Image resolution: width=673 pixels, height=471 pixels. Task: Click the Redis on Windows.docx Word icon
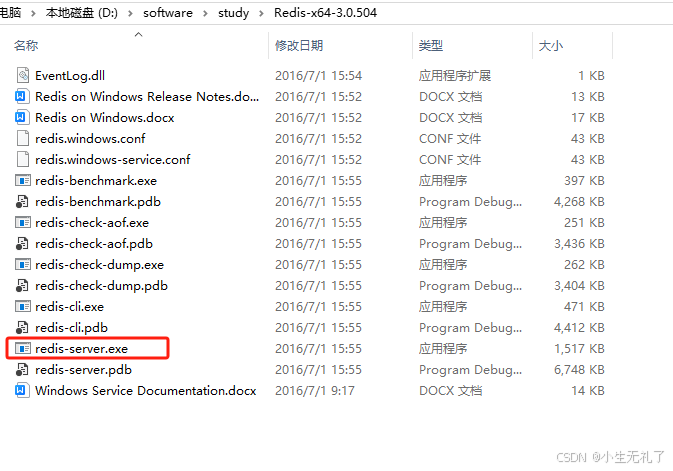click(23, 117)
